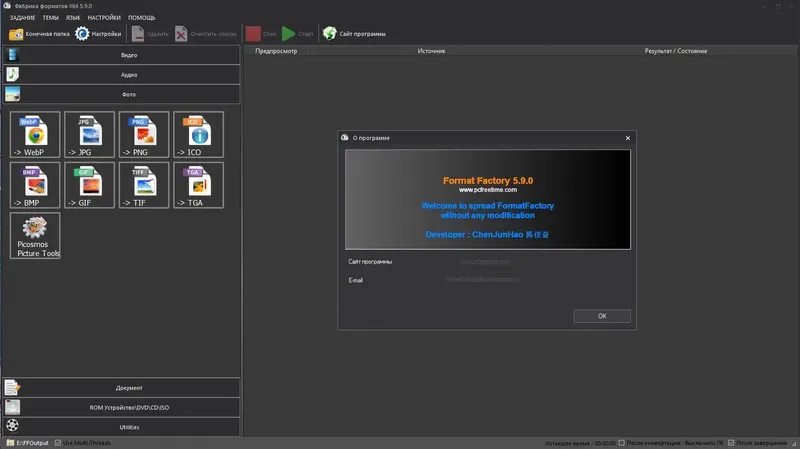Select the convert to JPG icon

click(x=89, y=134)
